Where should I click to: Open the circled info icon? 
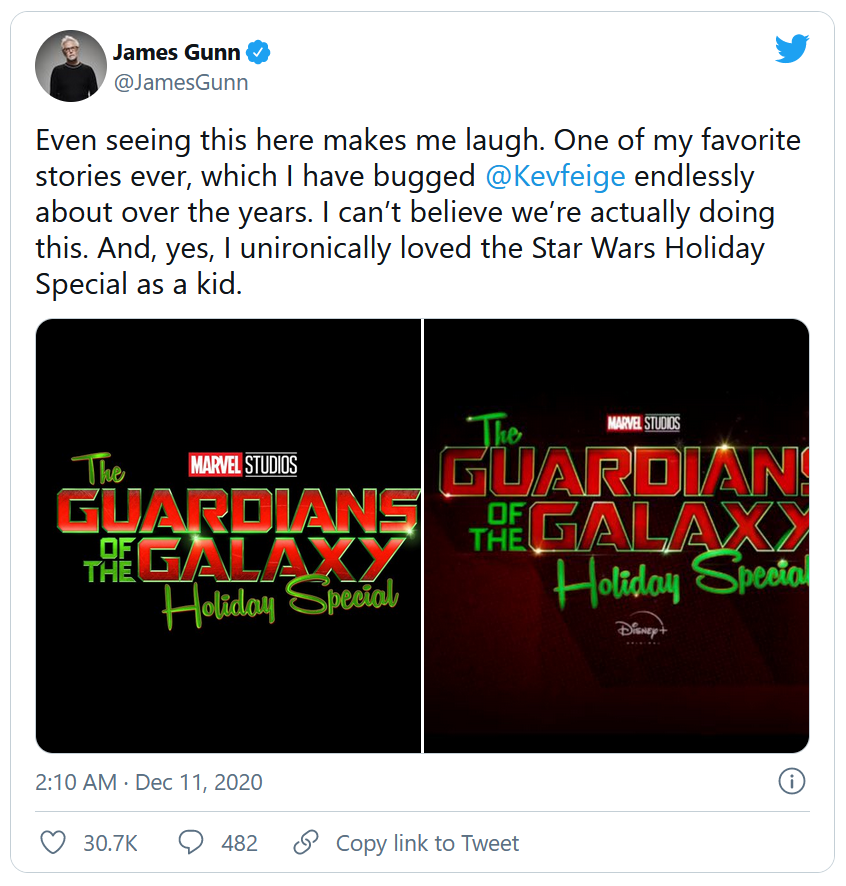pos(791,781)
